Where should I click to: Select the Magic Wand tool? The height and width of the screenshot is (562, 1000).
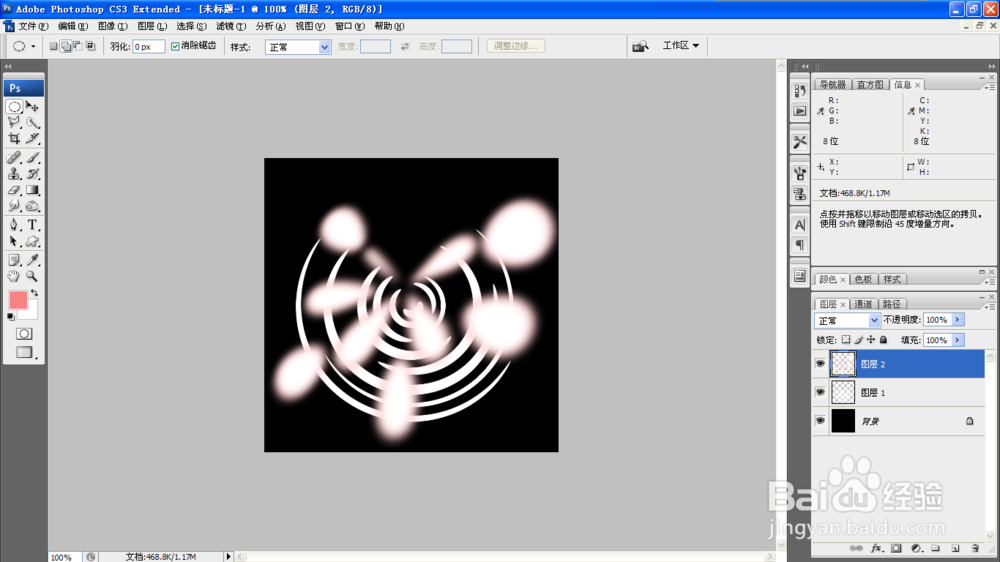[33, 122]
